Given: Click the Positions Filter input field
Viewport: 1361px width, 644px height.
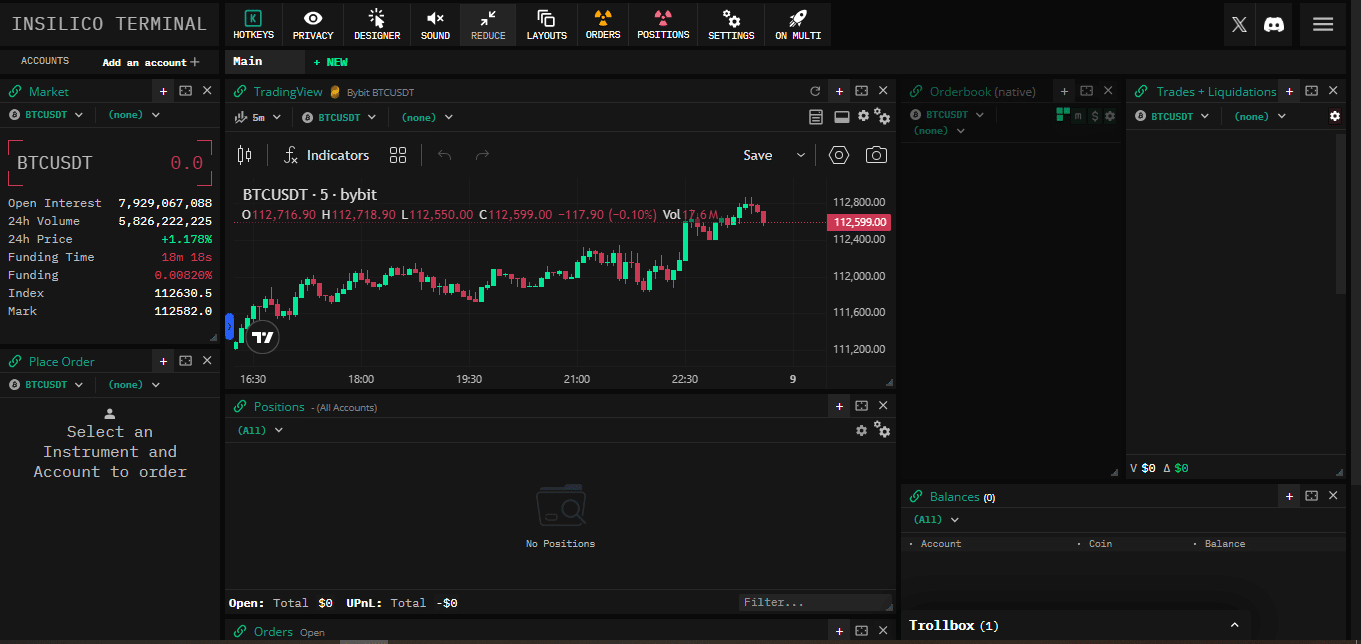Looking at the screenshot, I should 815,603.
